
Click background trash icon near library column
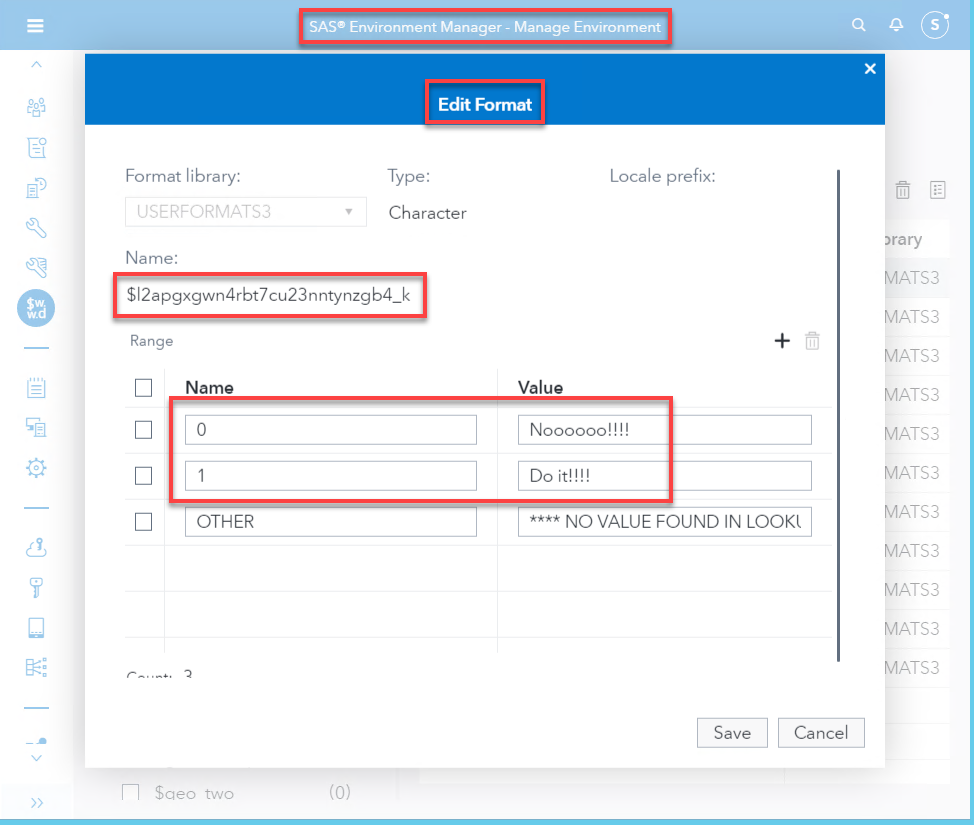point(903,190)
